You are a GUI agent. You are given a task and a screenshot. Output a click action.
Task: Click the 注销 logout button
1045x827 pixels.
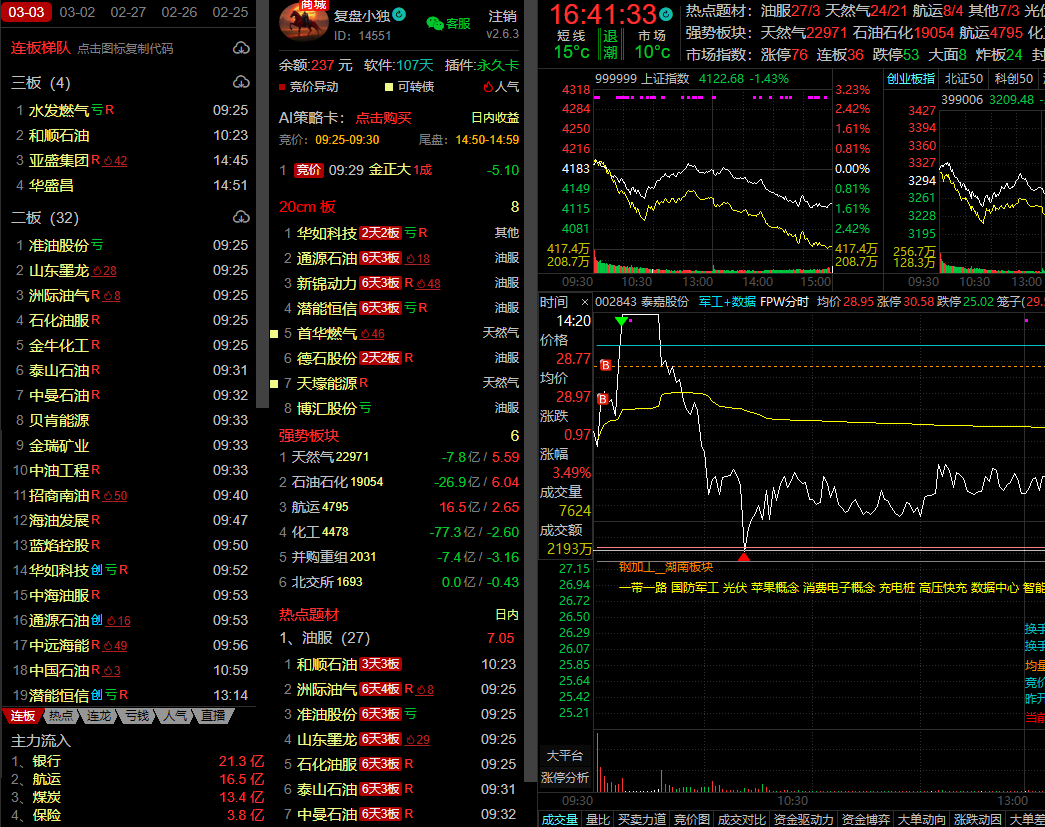(x=502, y=16)
